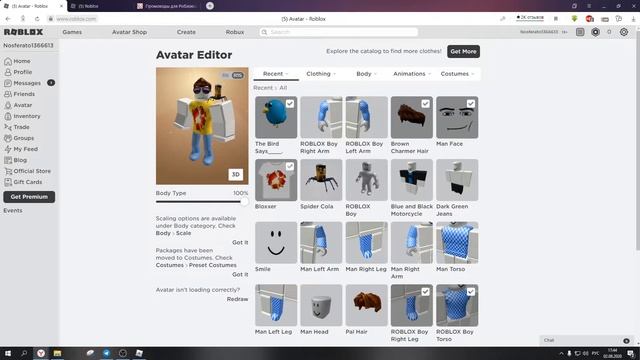
Task: Click the Gift Cards sidebar icon
Action: [x=8, y=182]
